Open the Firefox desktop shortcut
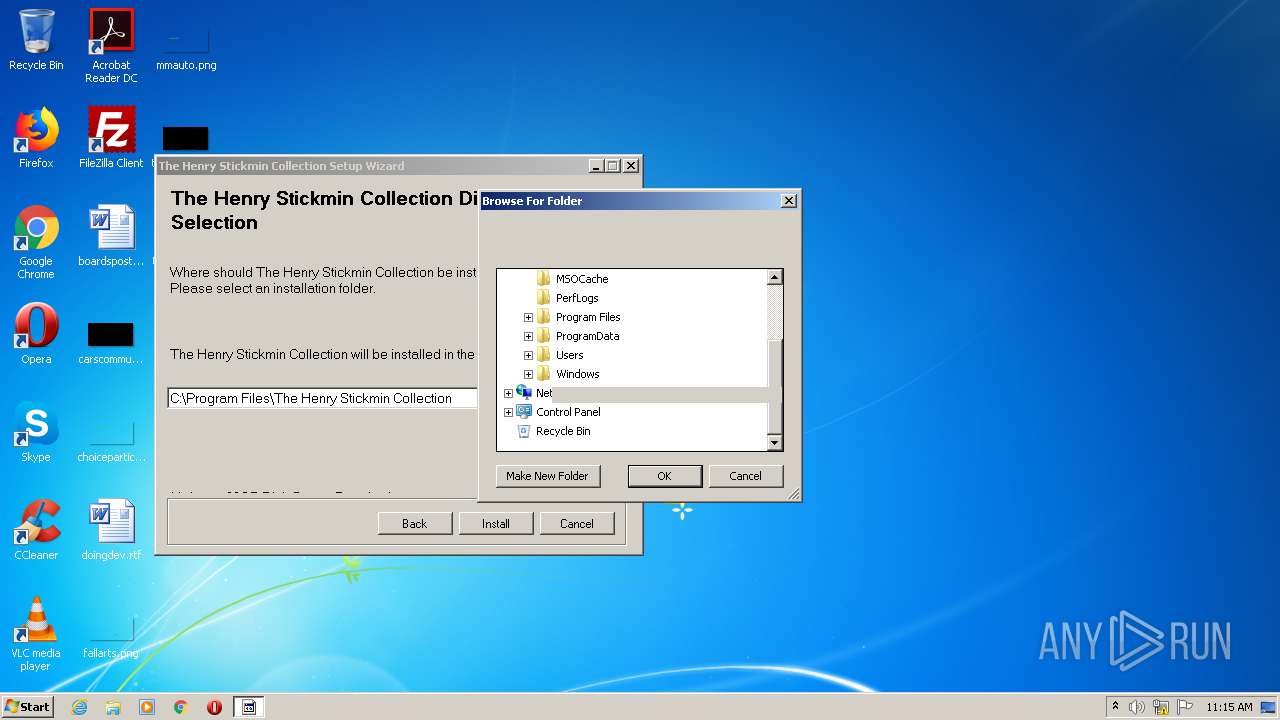Viewport: 1280px width, 720px height. click(36, 138)
